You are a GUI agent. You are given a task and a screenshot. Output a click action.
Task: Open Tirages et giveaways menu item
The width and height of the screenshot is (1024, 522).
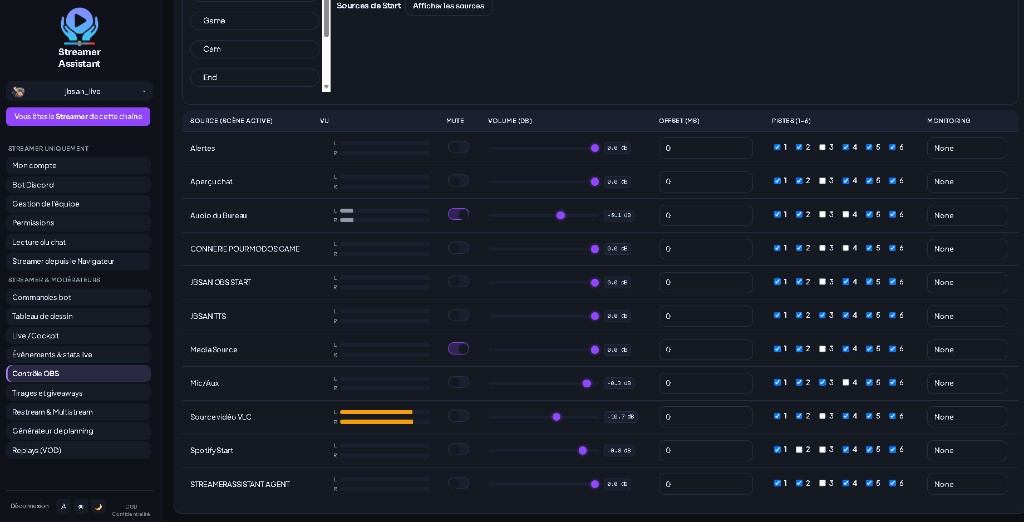coord(78,393)
